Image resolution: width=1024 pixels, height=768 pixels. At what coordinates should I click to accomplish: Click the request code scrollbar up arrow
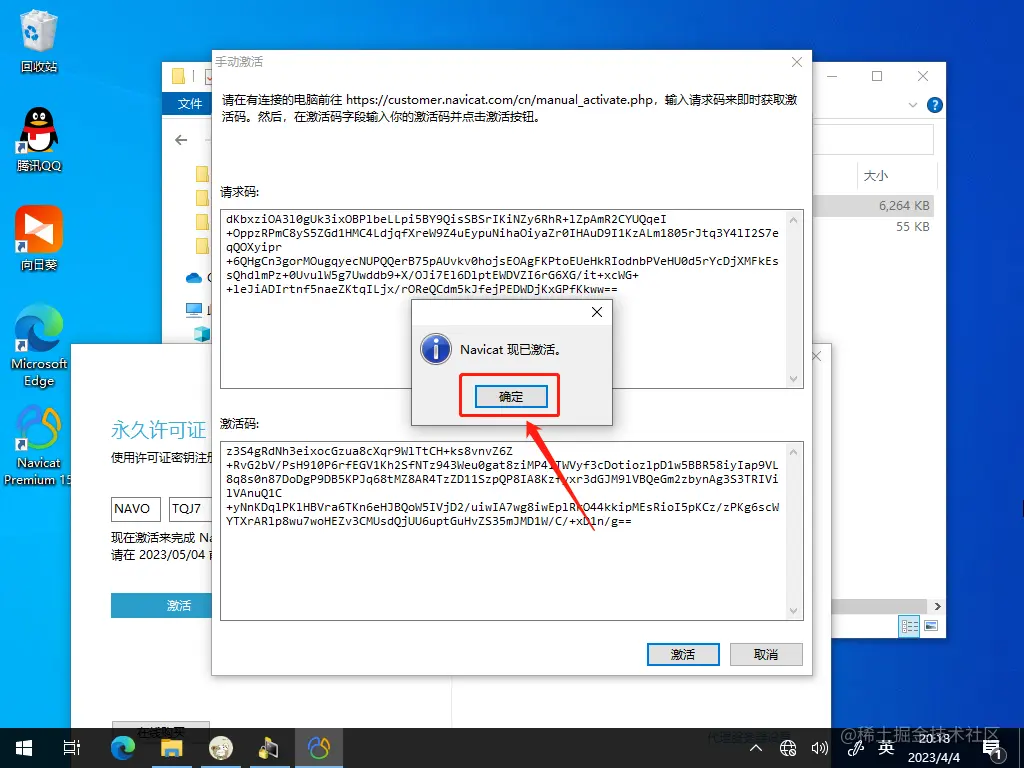[793, 220]
